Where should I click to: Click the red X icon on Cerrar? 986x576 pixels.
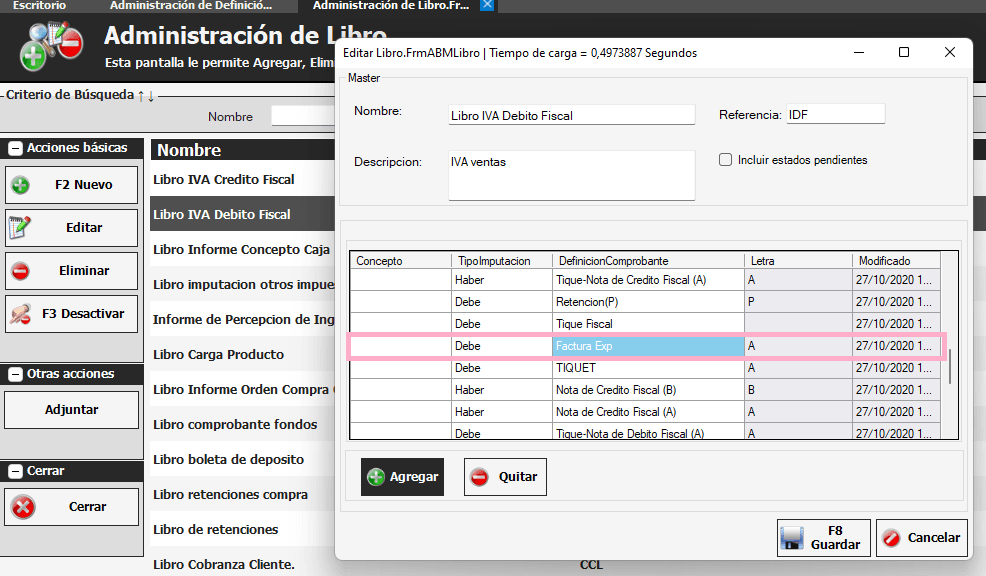23,507
